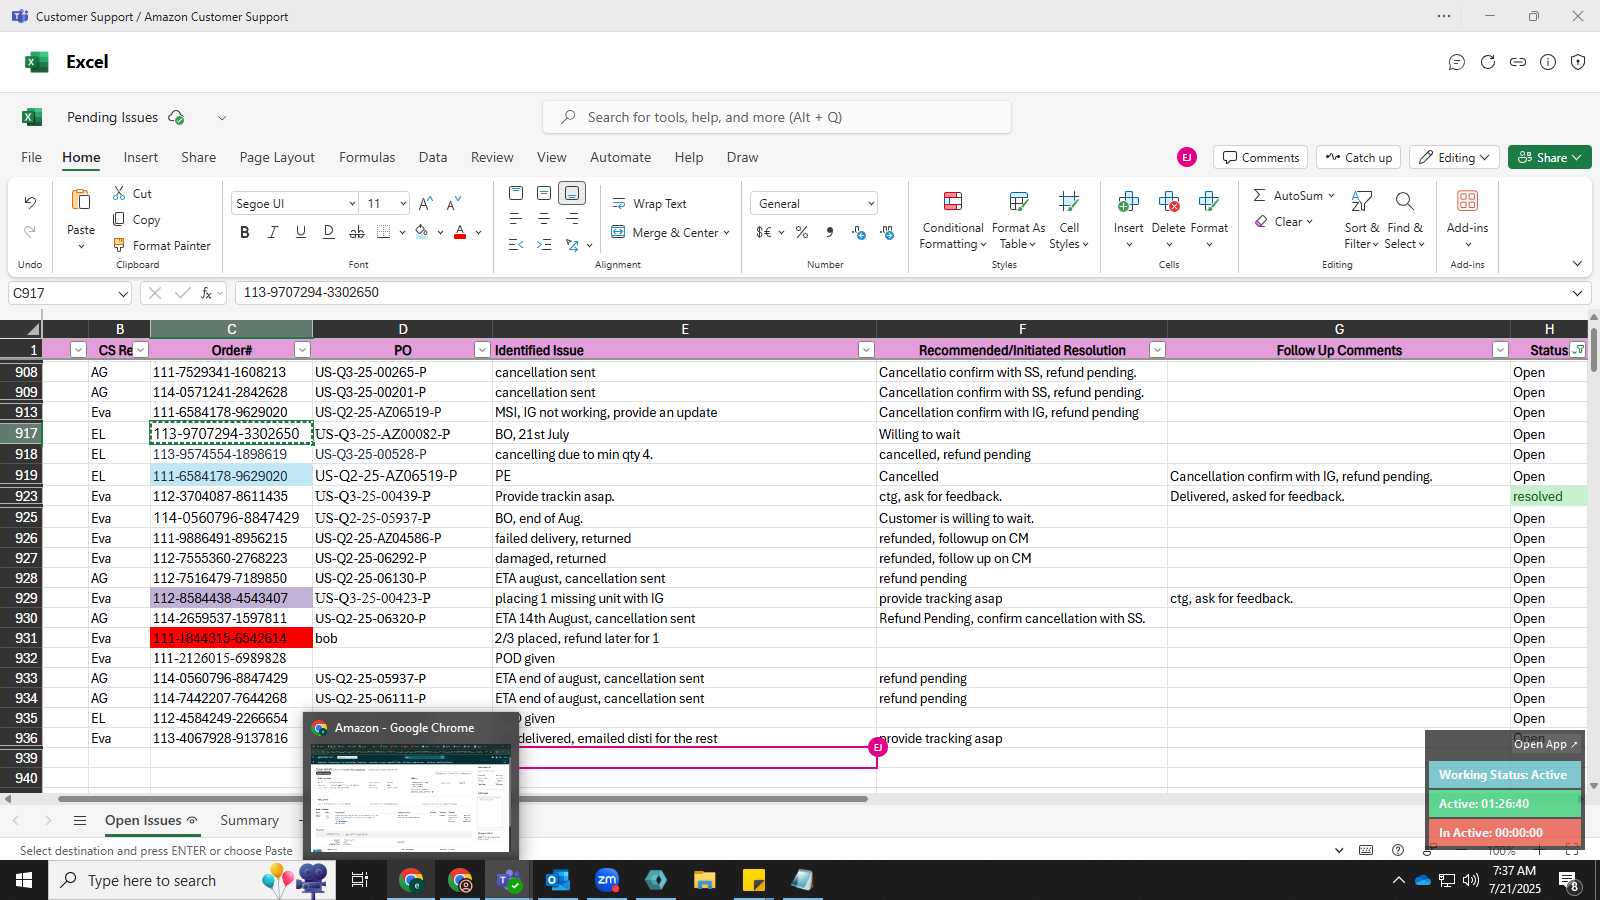Activate the Format Painter brush
Image resolution: width=1600 pixels, height=900 pixels.
click(x=119, y=245)
